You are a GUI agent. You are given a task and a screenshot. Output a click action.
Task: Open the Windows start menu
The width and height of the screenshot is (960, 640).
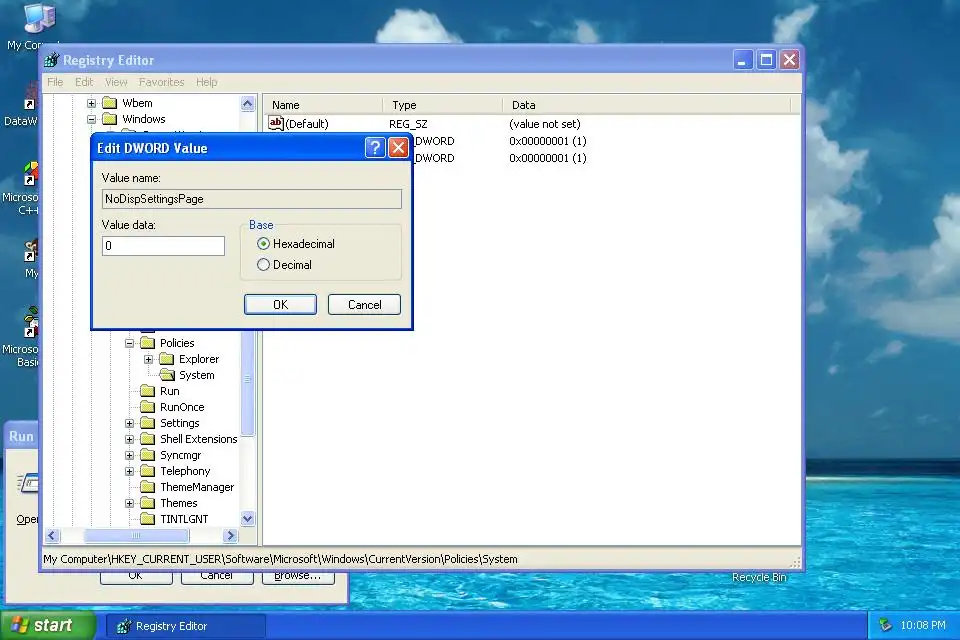click(48, 625)
